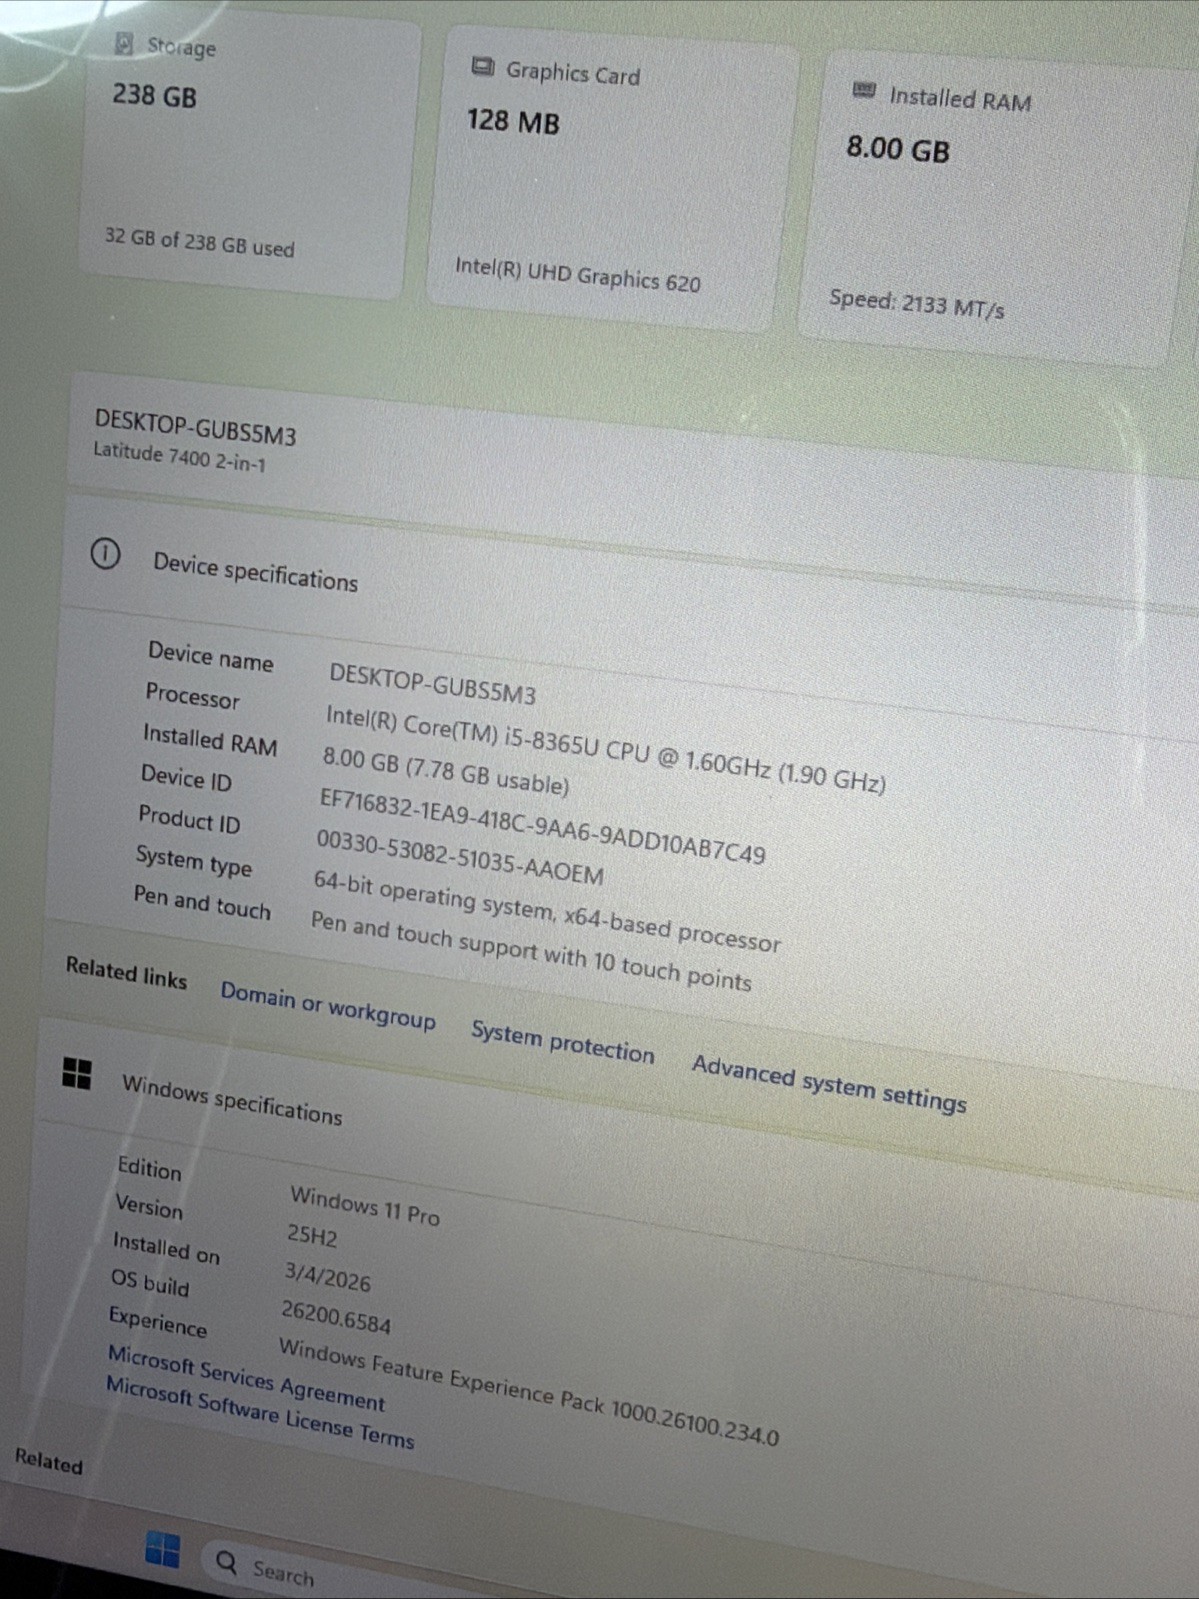Click the Processor label

click(x=192, y=695)
